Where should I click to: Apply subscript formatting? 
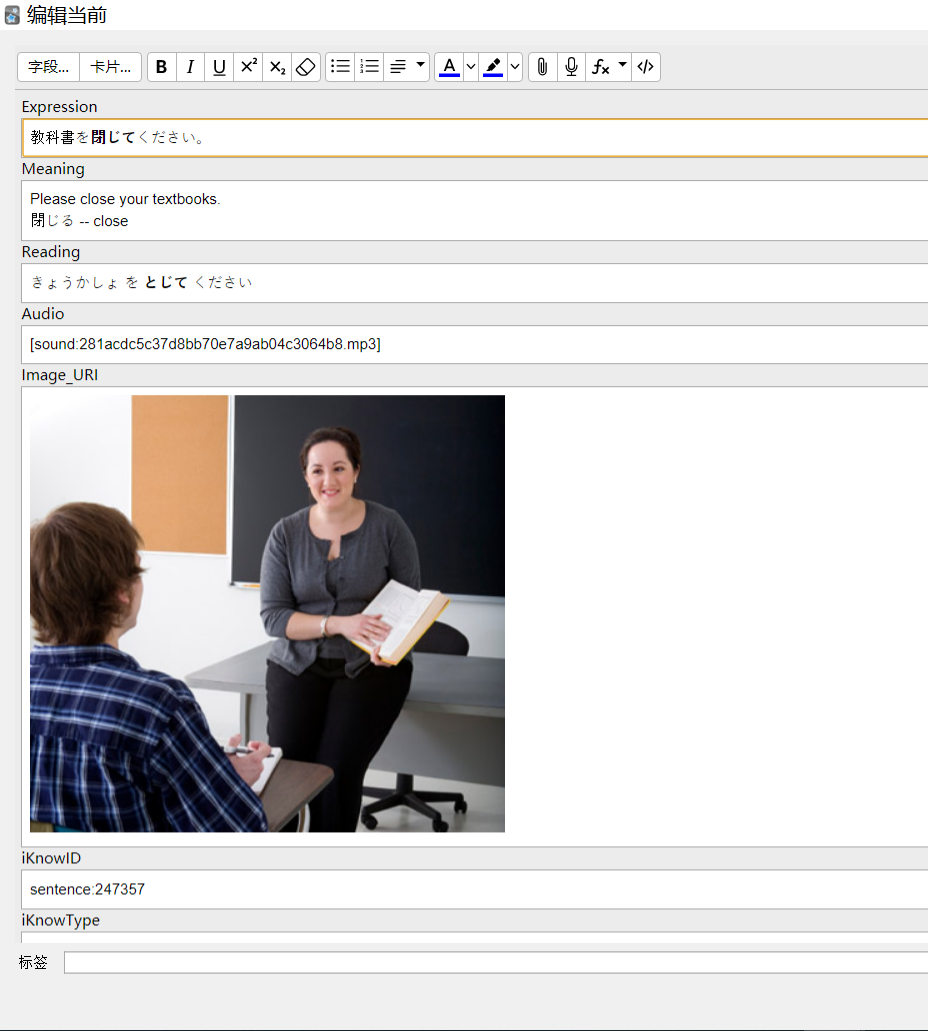point(278,67)
